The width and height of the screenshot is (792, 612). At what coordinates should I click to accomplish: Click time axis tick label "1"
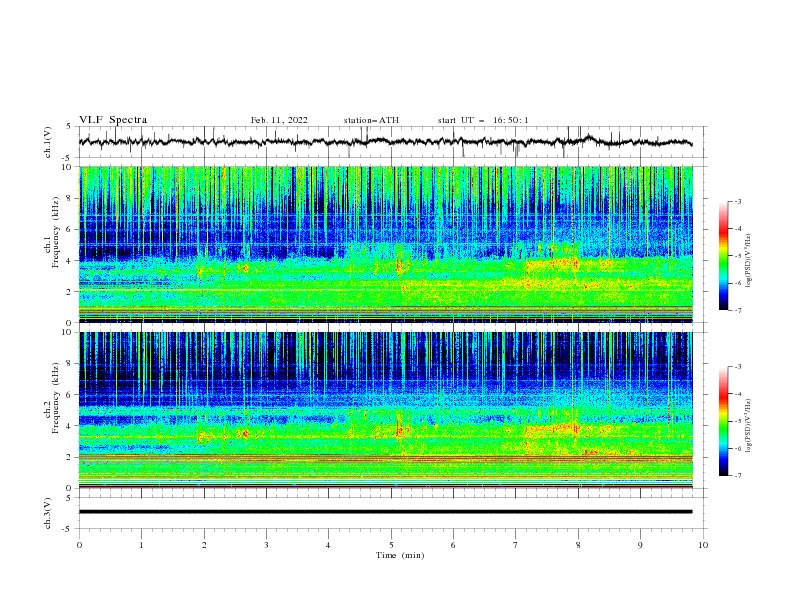tap(141, 545)
